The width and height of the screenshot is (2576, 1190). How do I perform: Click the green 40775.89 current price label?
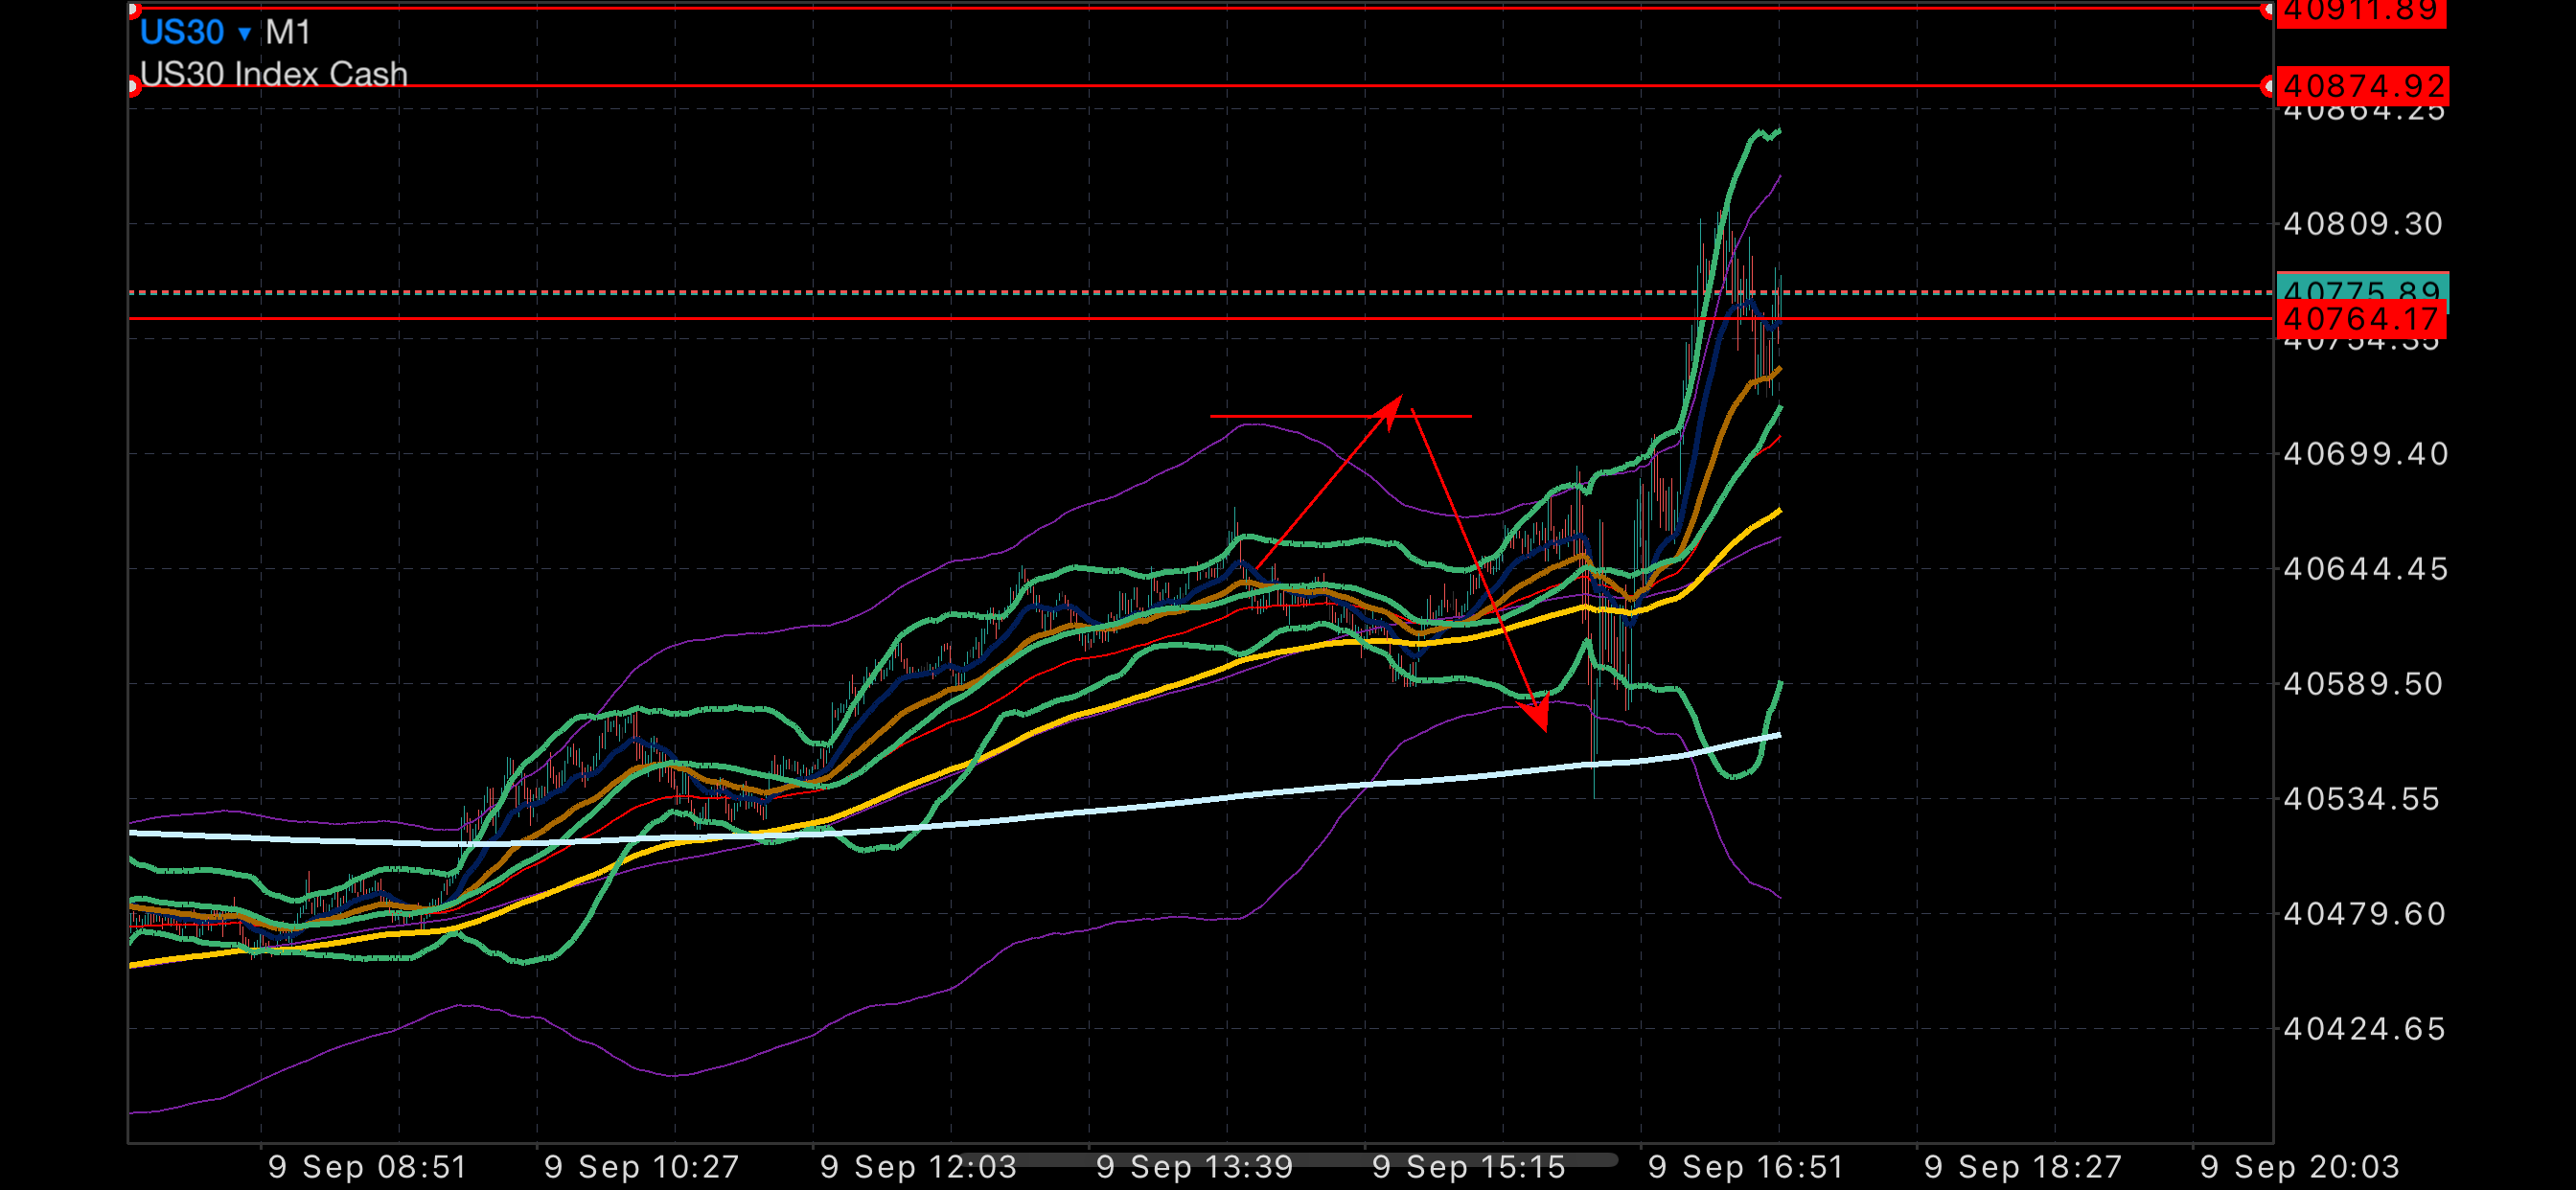point(2360,286)
